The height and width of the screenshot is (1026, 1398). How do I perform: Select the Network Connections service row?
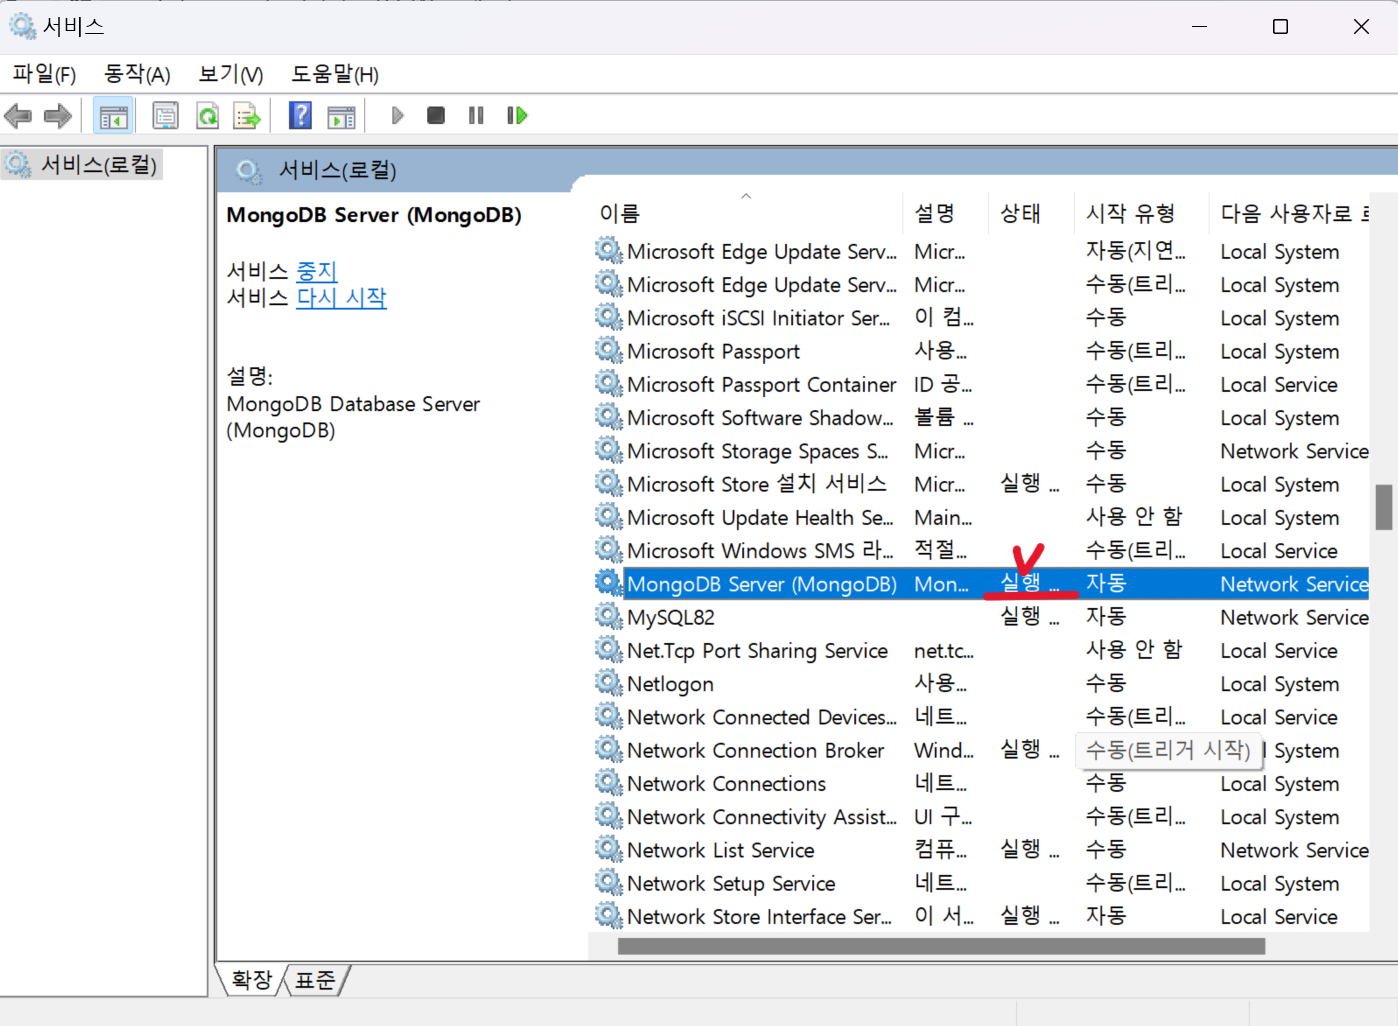click(x=981, y=783)
